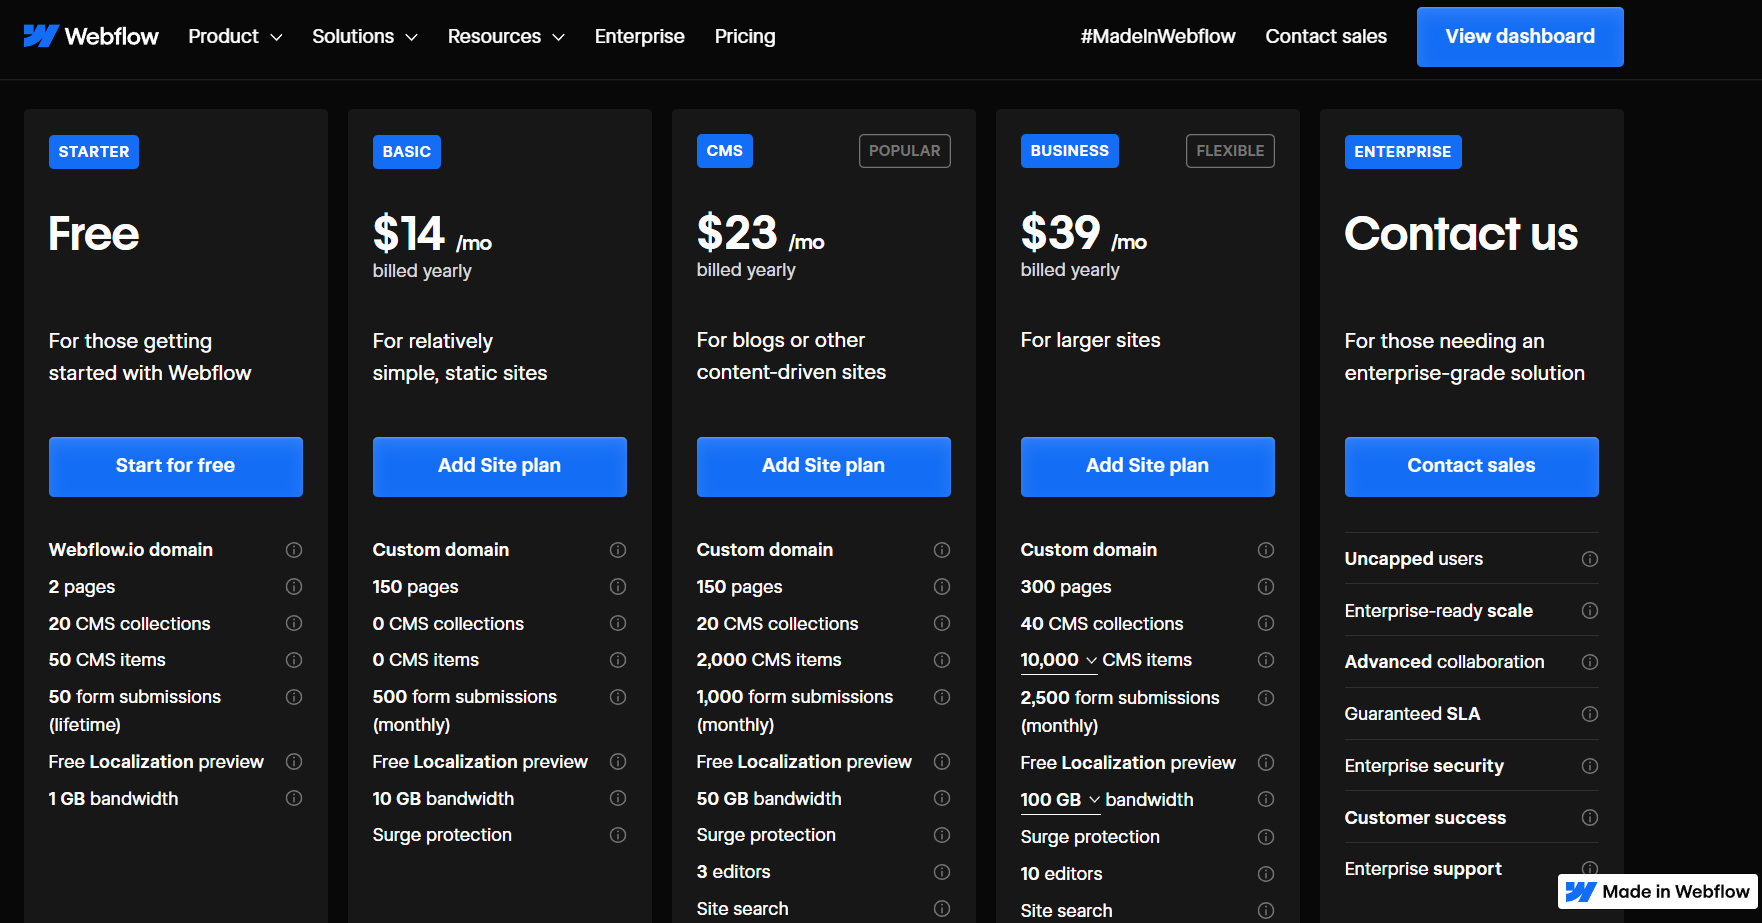Open info for Starter 20 CMS collections
The height and width of the screenshot is (923, 1762).
294,623
